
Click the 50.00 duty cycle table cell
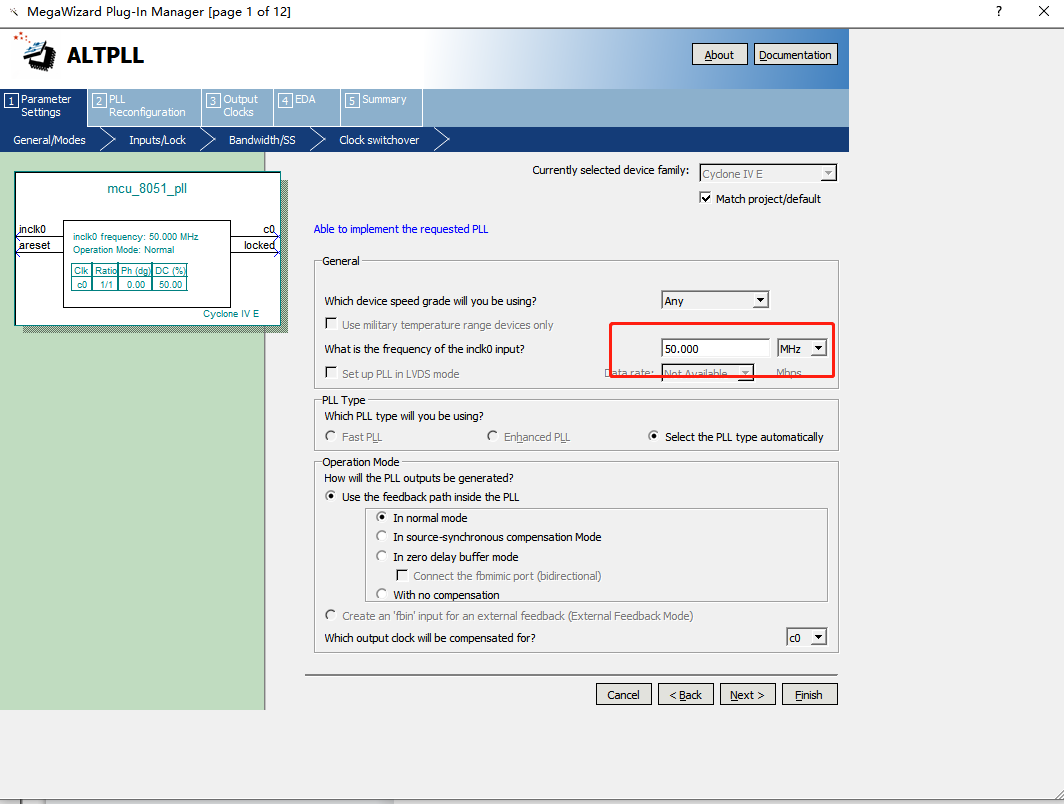pyautogui.click(x=170, y=284)
